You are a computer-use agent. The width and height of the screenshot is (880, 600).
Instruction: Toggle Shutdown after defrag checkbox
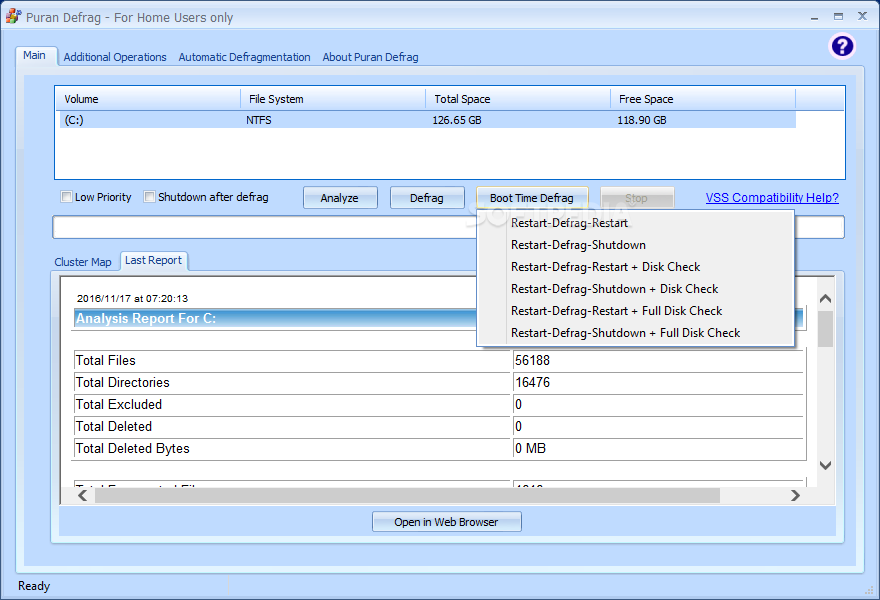(149, 197)
